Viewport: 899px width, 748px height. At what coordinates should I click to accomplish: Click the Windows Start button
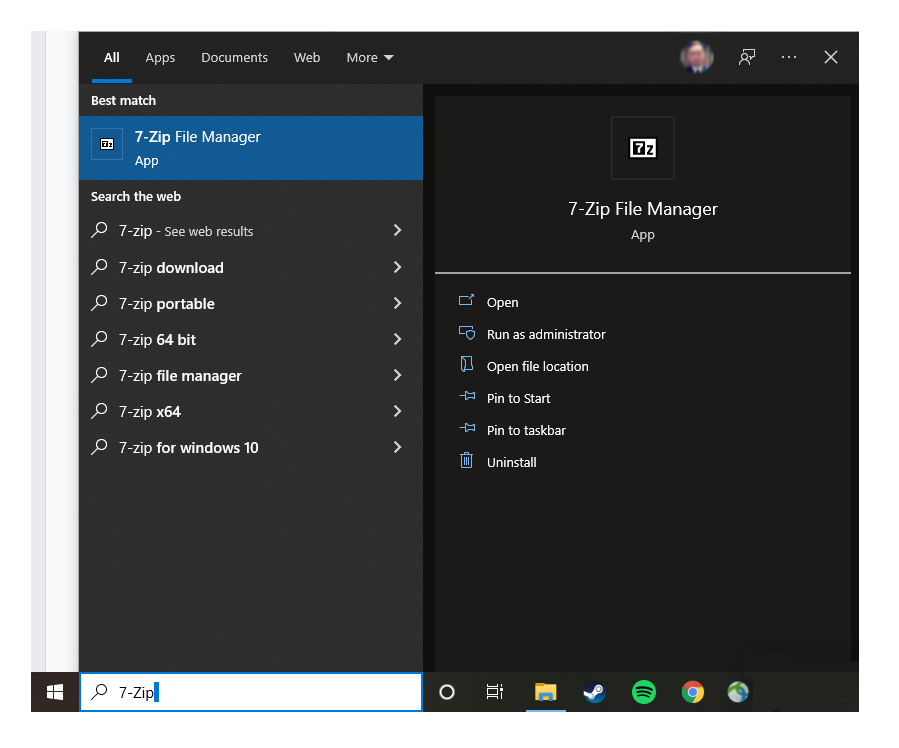[x=54, y=692]
